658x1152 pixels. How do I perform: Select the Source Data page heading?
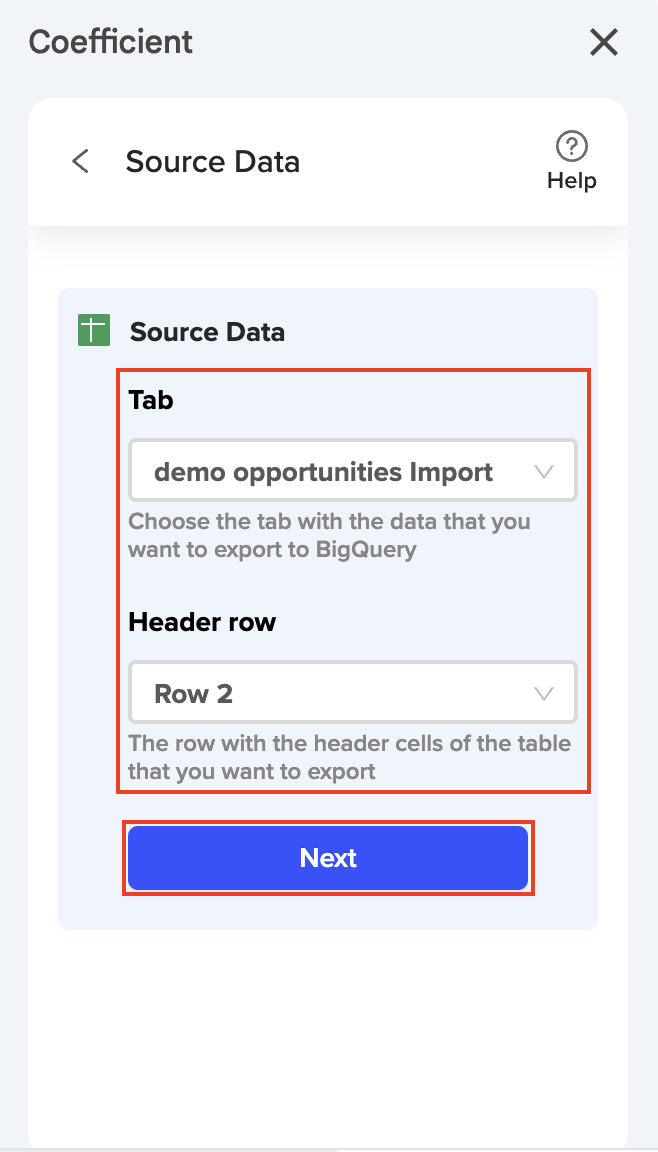pos(212,162)
